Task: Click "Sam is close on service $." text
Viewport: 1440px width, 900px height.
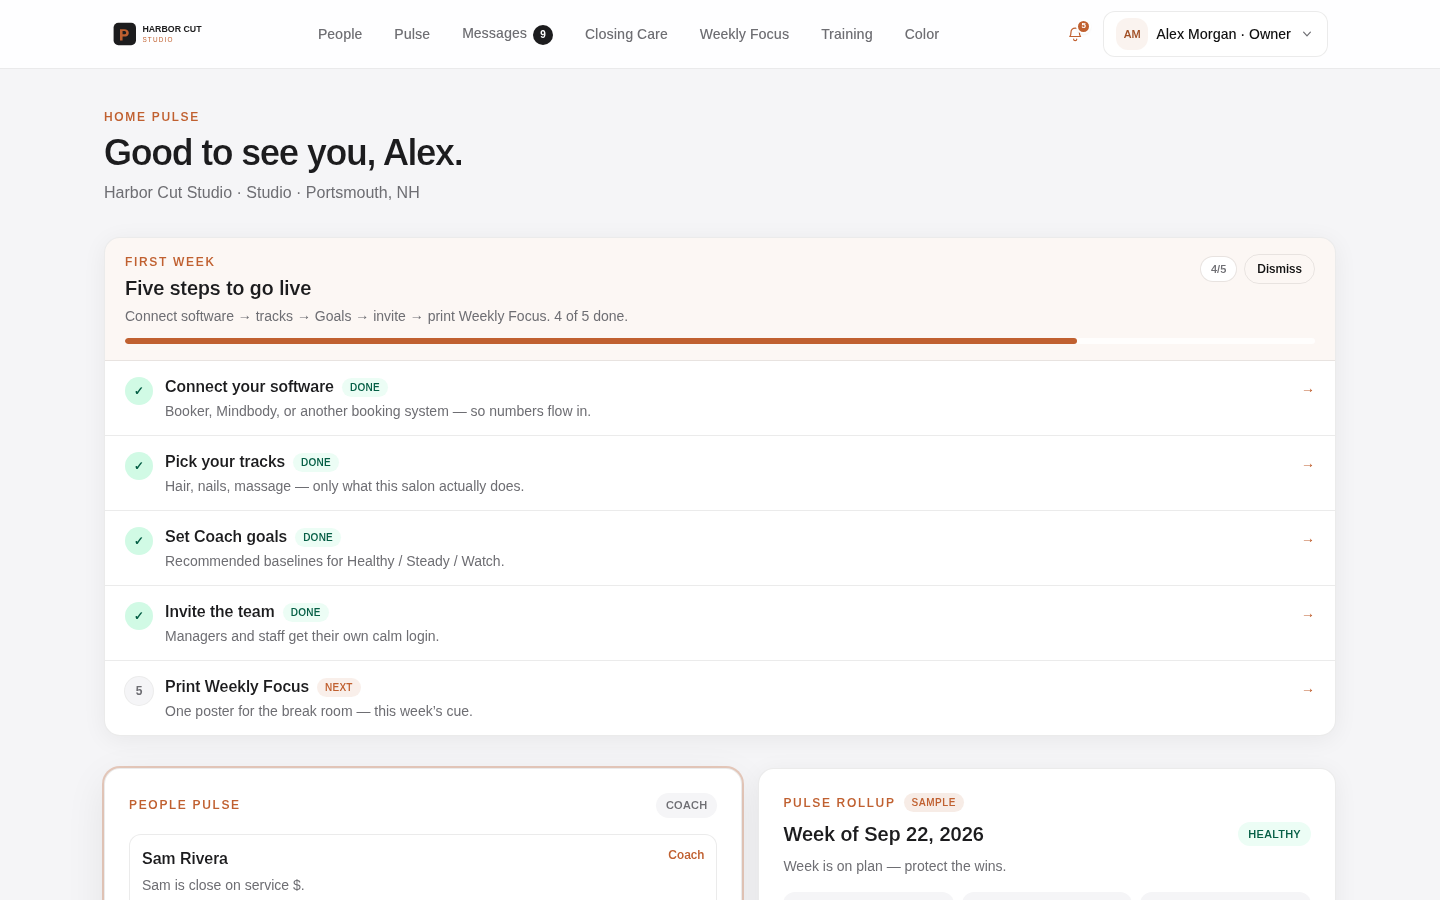Action: click(223, 885)
